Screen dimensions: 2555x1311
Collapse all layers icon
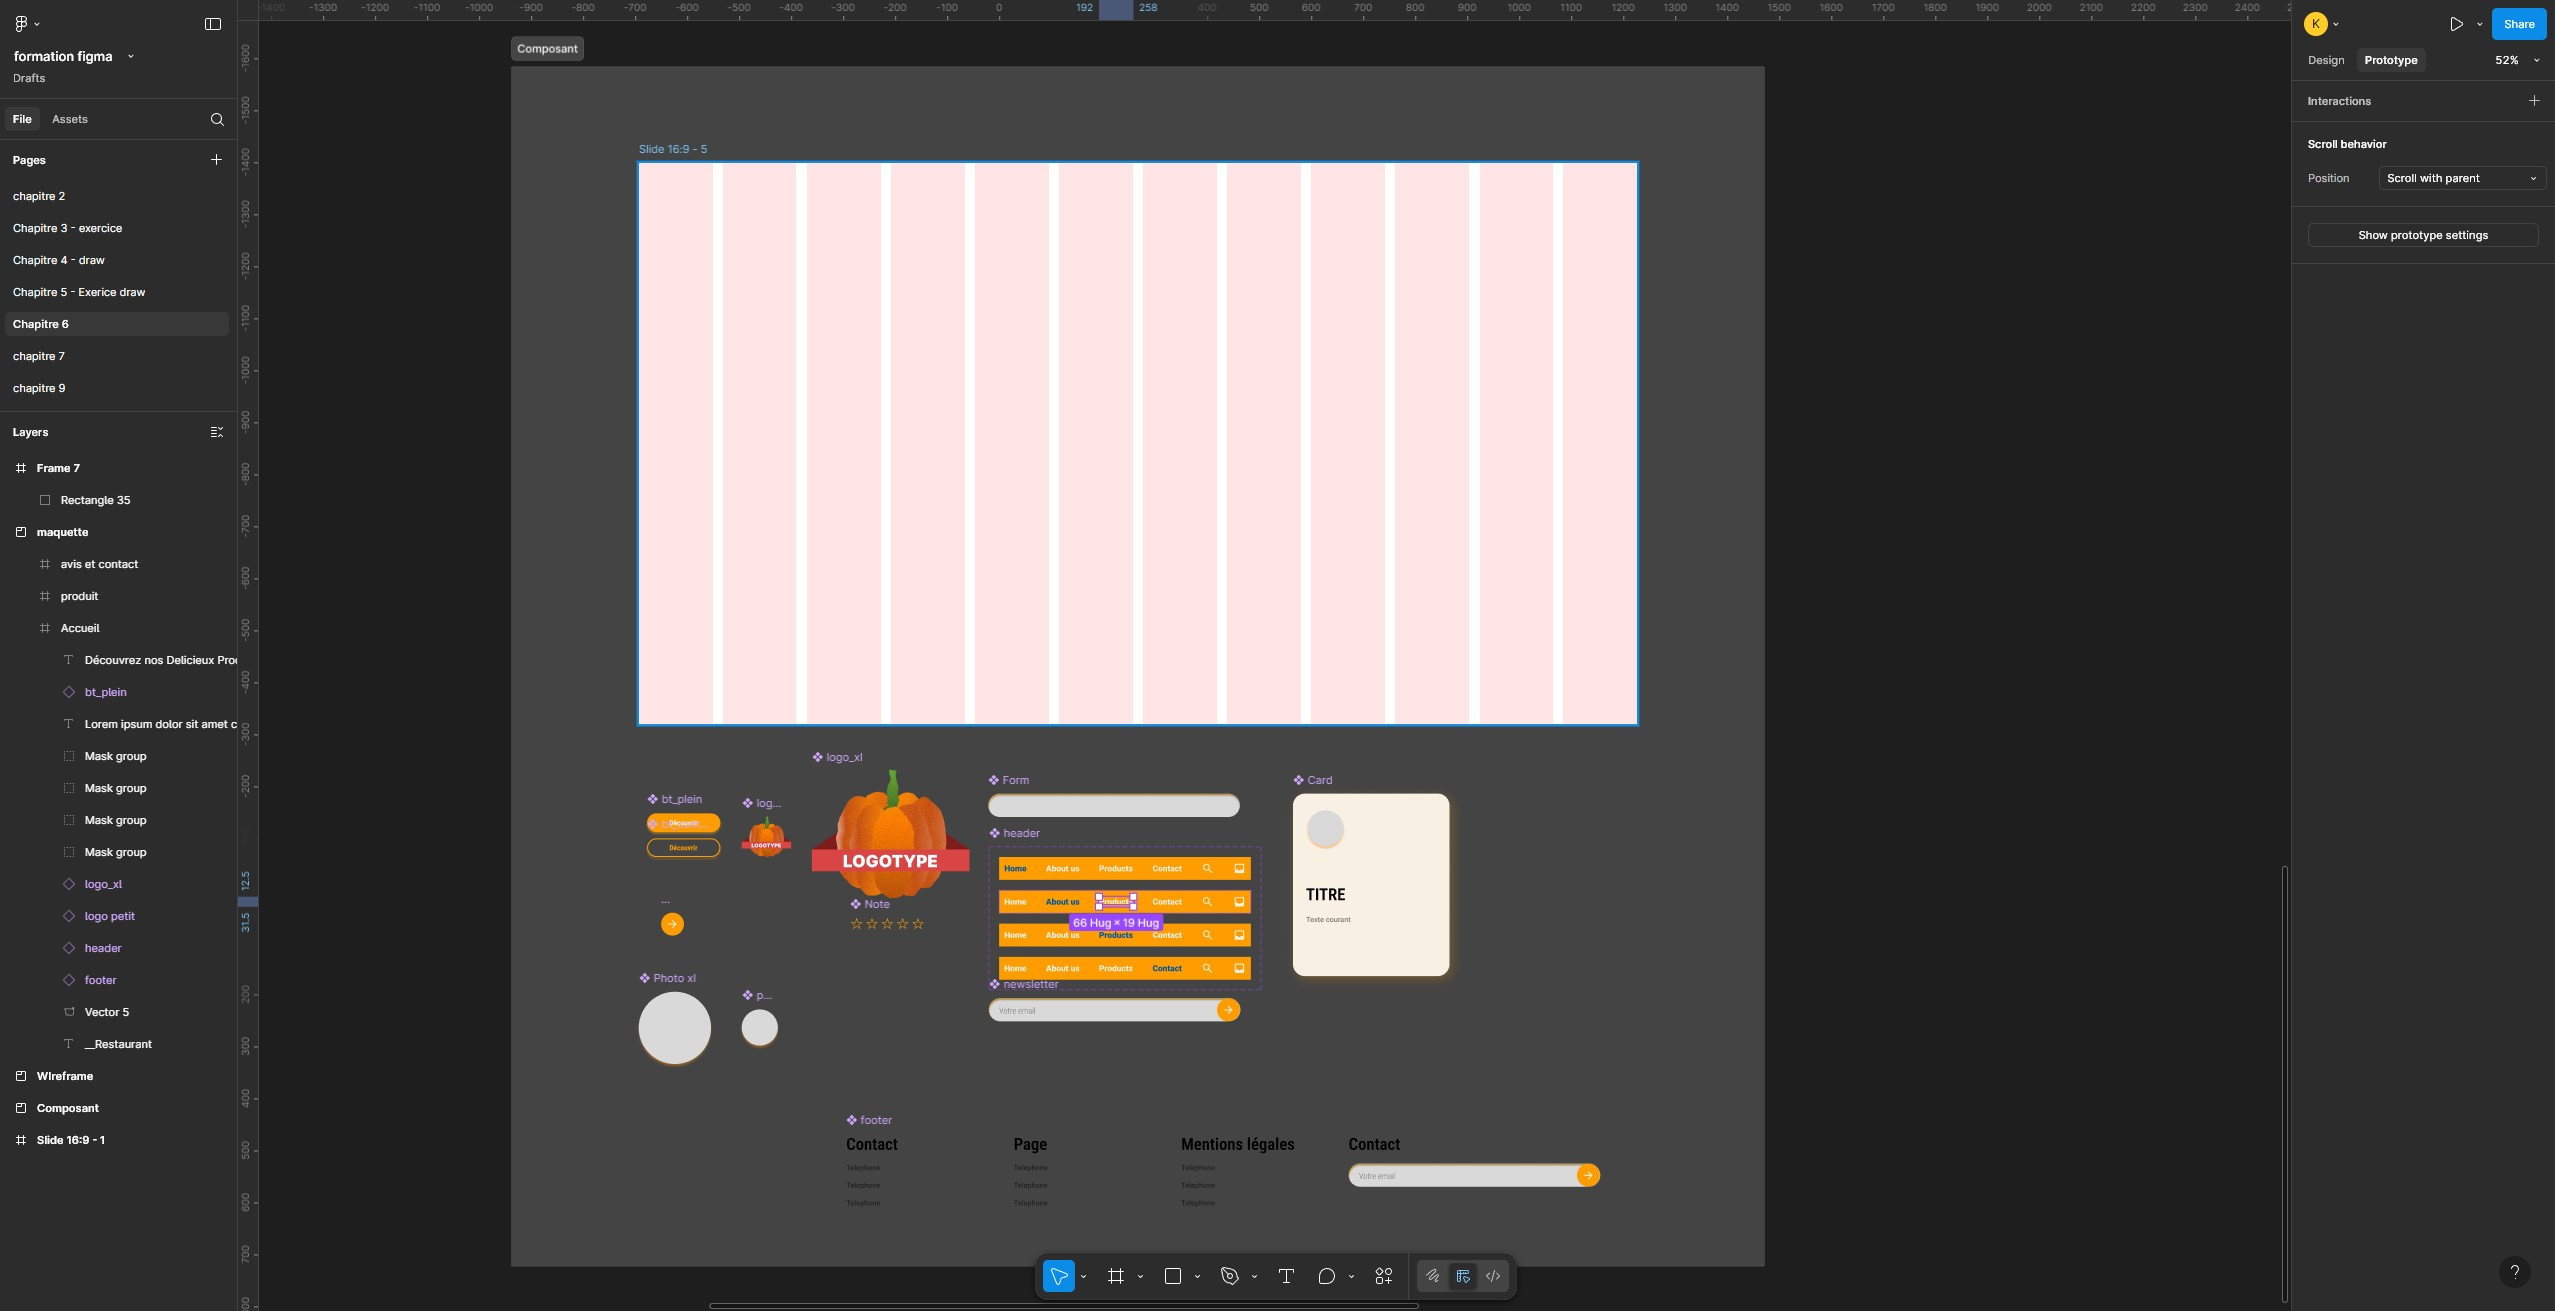[217, 432]
